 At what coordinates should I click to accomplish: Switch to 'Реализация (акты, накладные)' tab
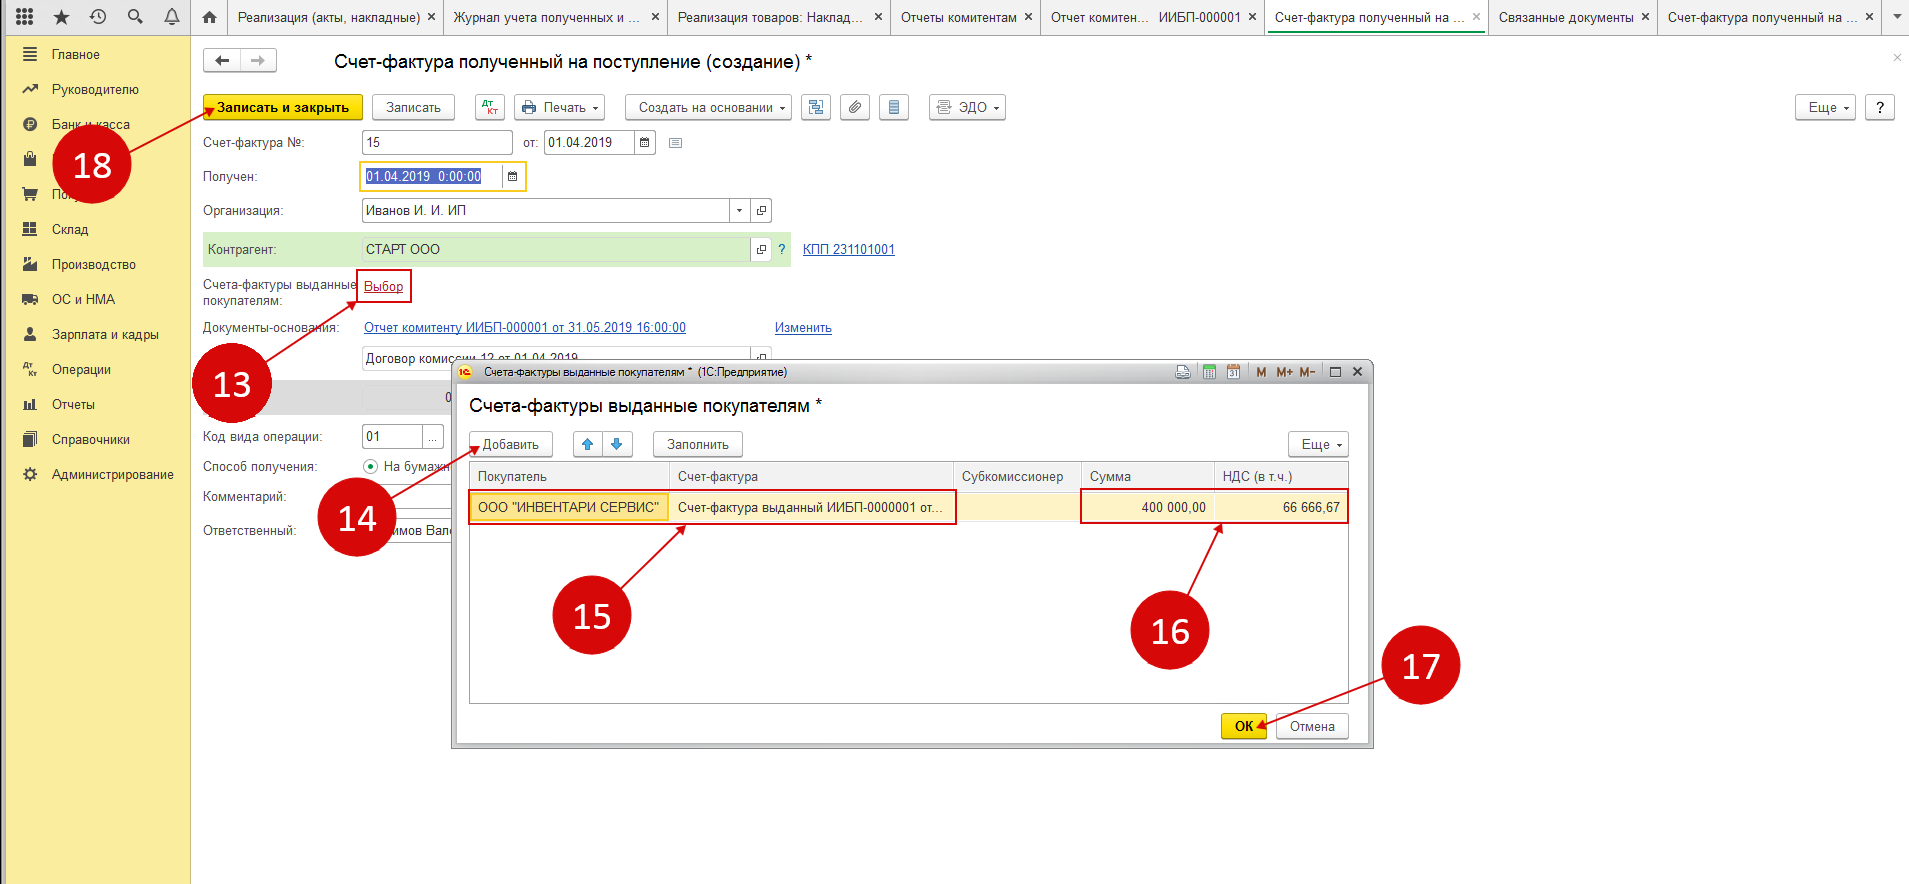329,17
